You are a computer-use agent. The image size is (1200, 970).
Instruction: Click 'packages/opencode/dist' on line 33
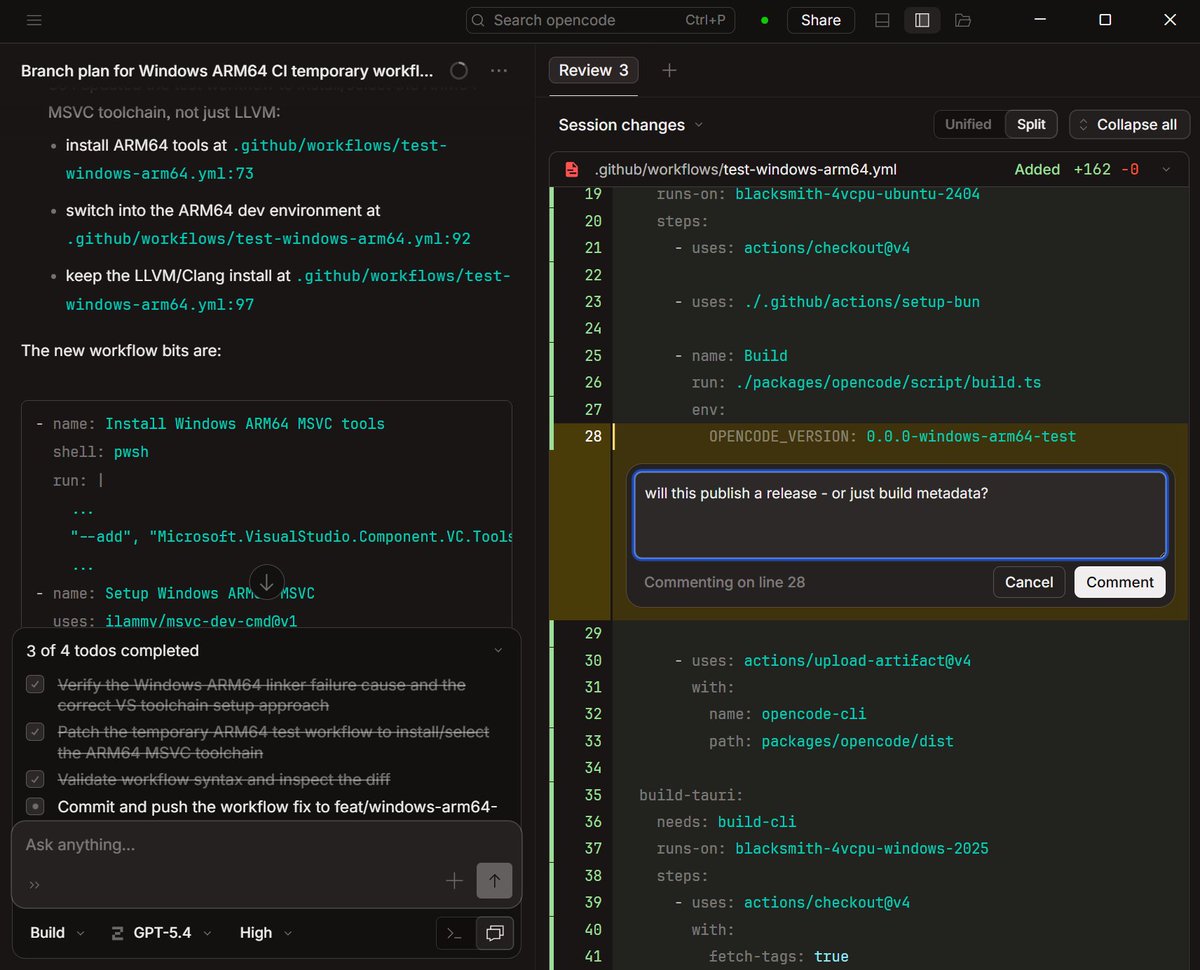(x=857, y=742)
